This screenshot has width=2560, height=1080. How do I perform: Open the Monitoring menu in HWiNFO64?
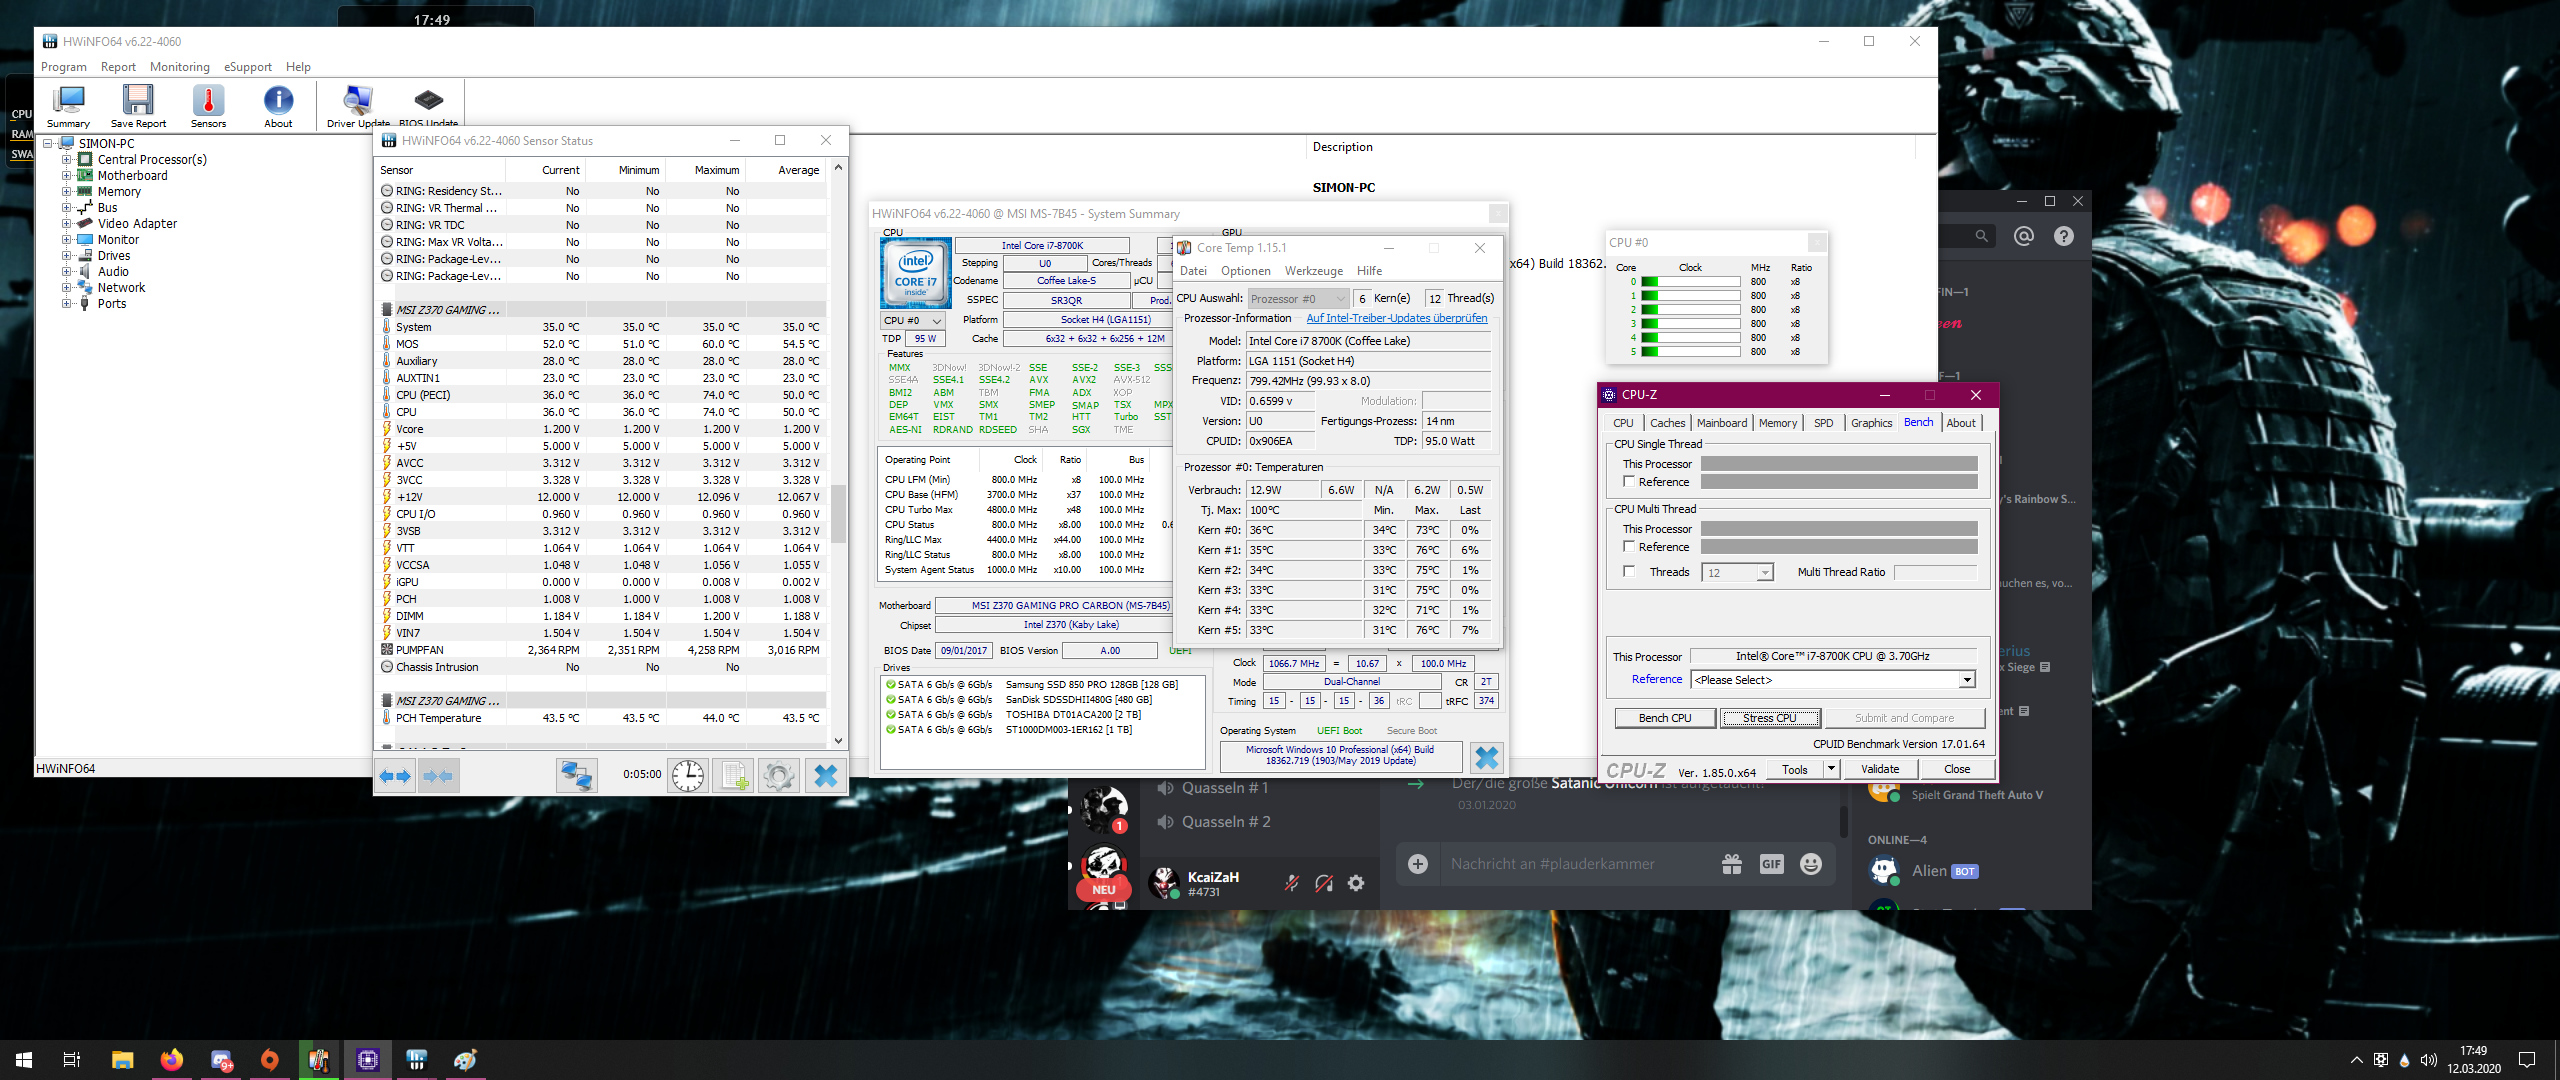point(179,67)
